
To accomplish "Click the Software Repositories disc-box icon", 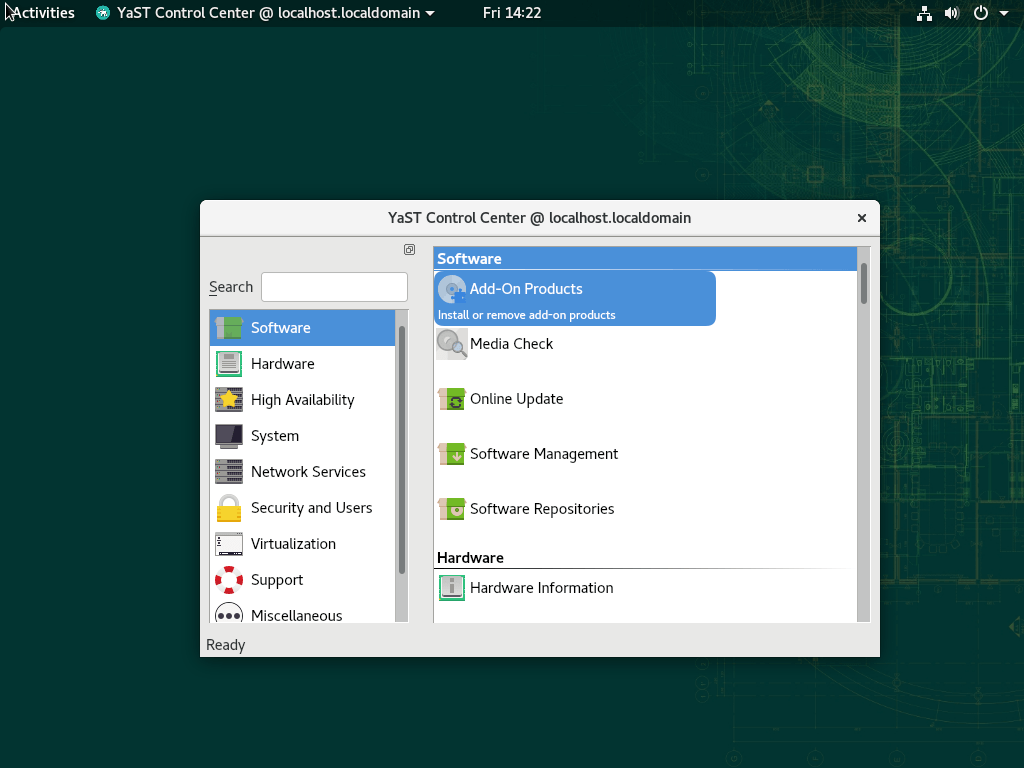I will click(x=452, y=509).
